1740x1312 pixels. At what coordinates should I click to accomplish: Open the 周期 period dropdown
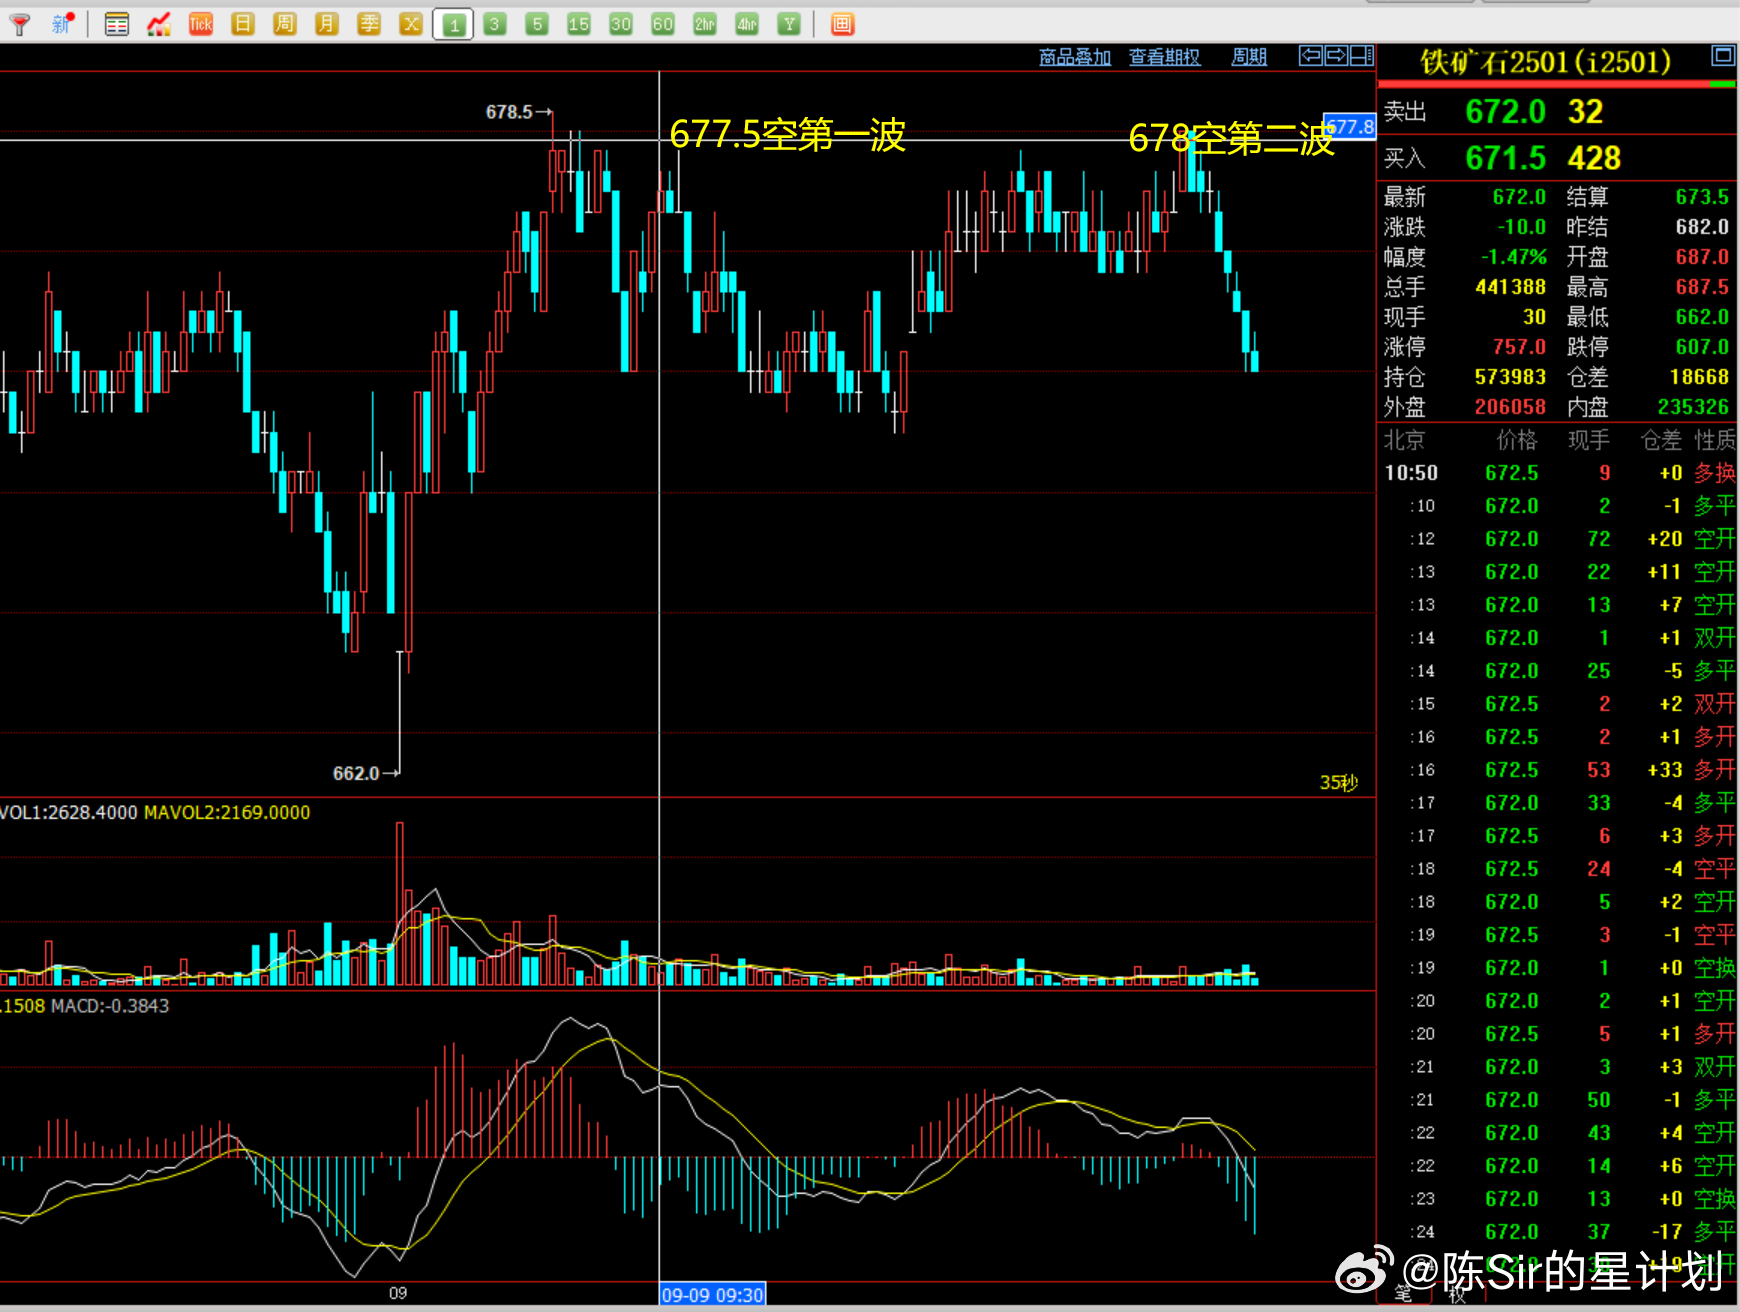[x=1248, y=57]
